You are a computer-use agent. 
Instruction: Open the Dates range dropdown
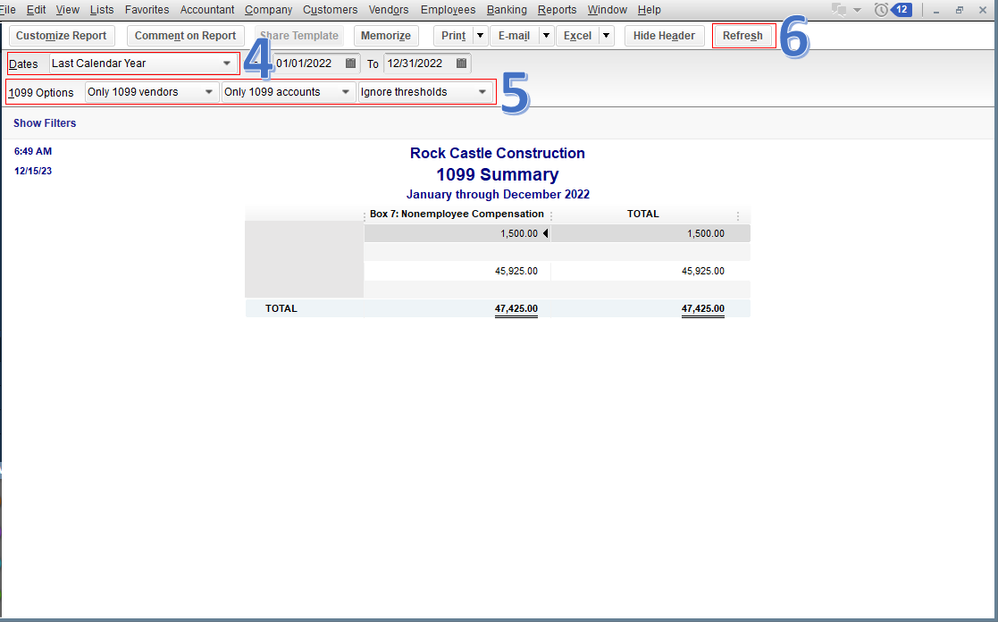(143, 63)
